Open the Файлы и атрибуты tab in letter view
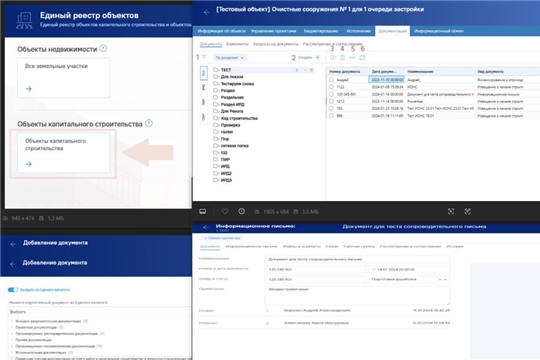 click(x=302, y=246)
